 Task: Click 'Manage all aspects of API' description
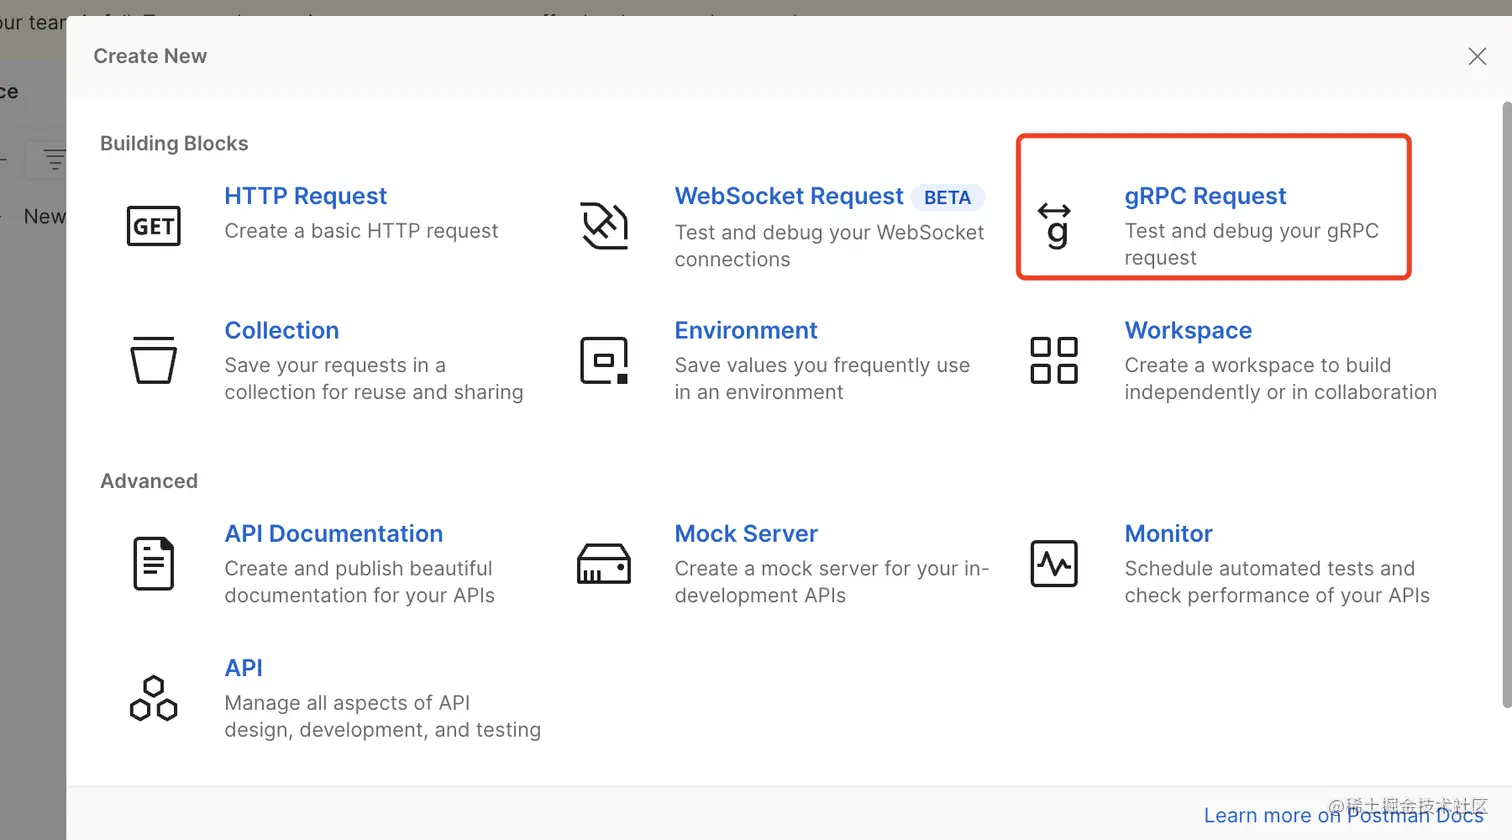(382, 716)
